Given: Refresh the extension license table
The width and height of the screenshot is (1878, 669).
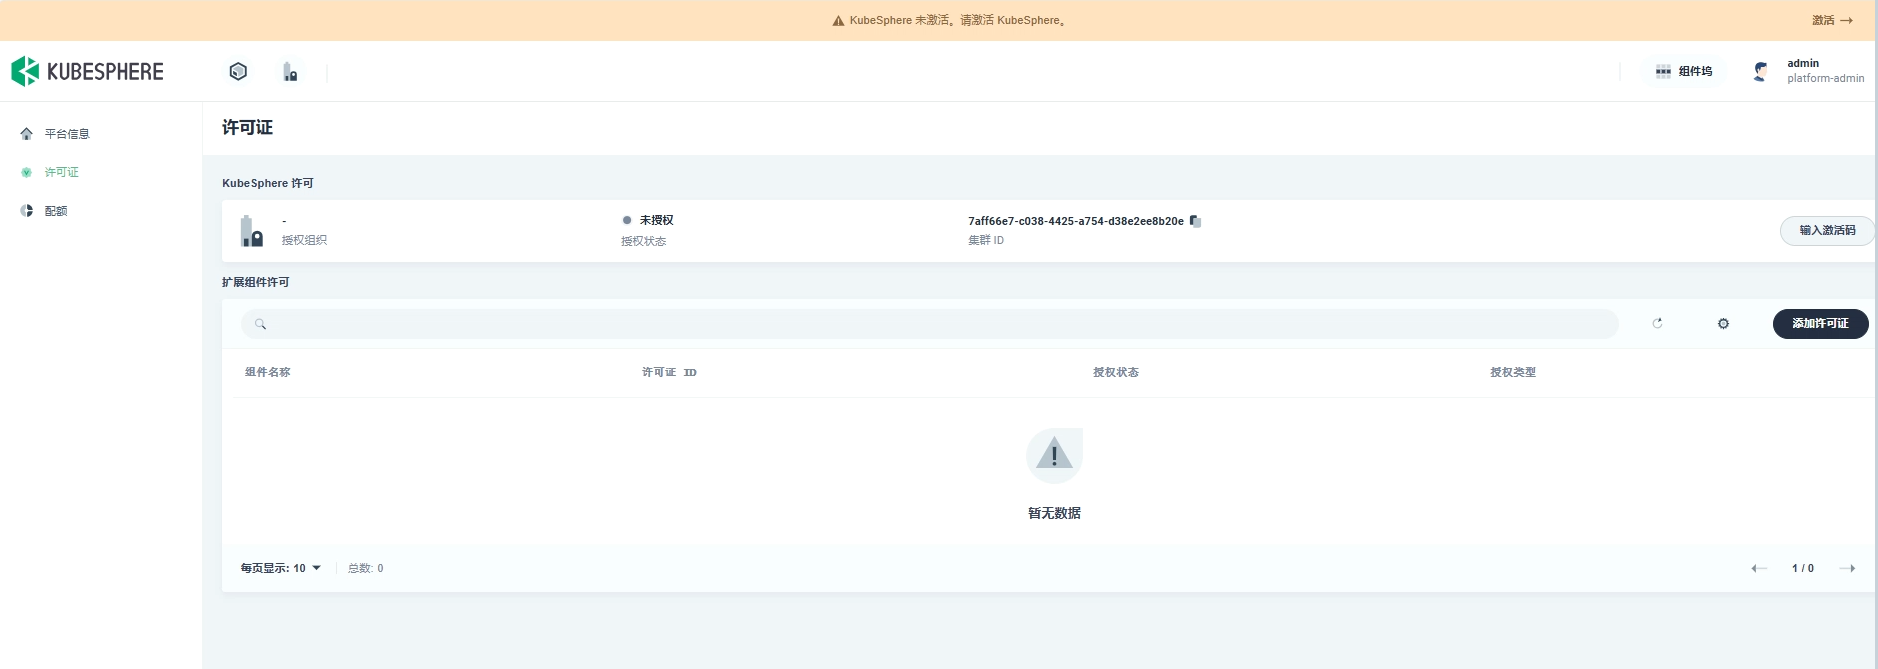Looking at the screenshot, I should point(1657,324).
